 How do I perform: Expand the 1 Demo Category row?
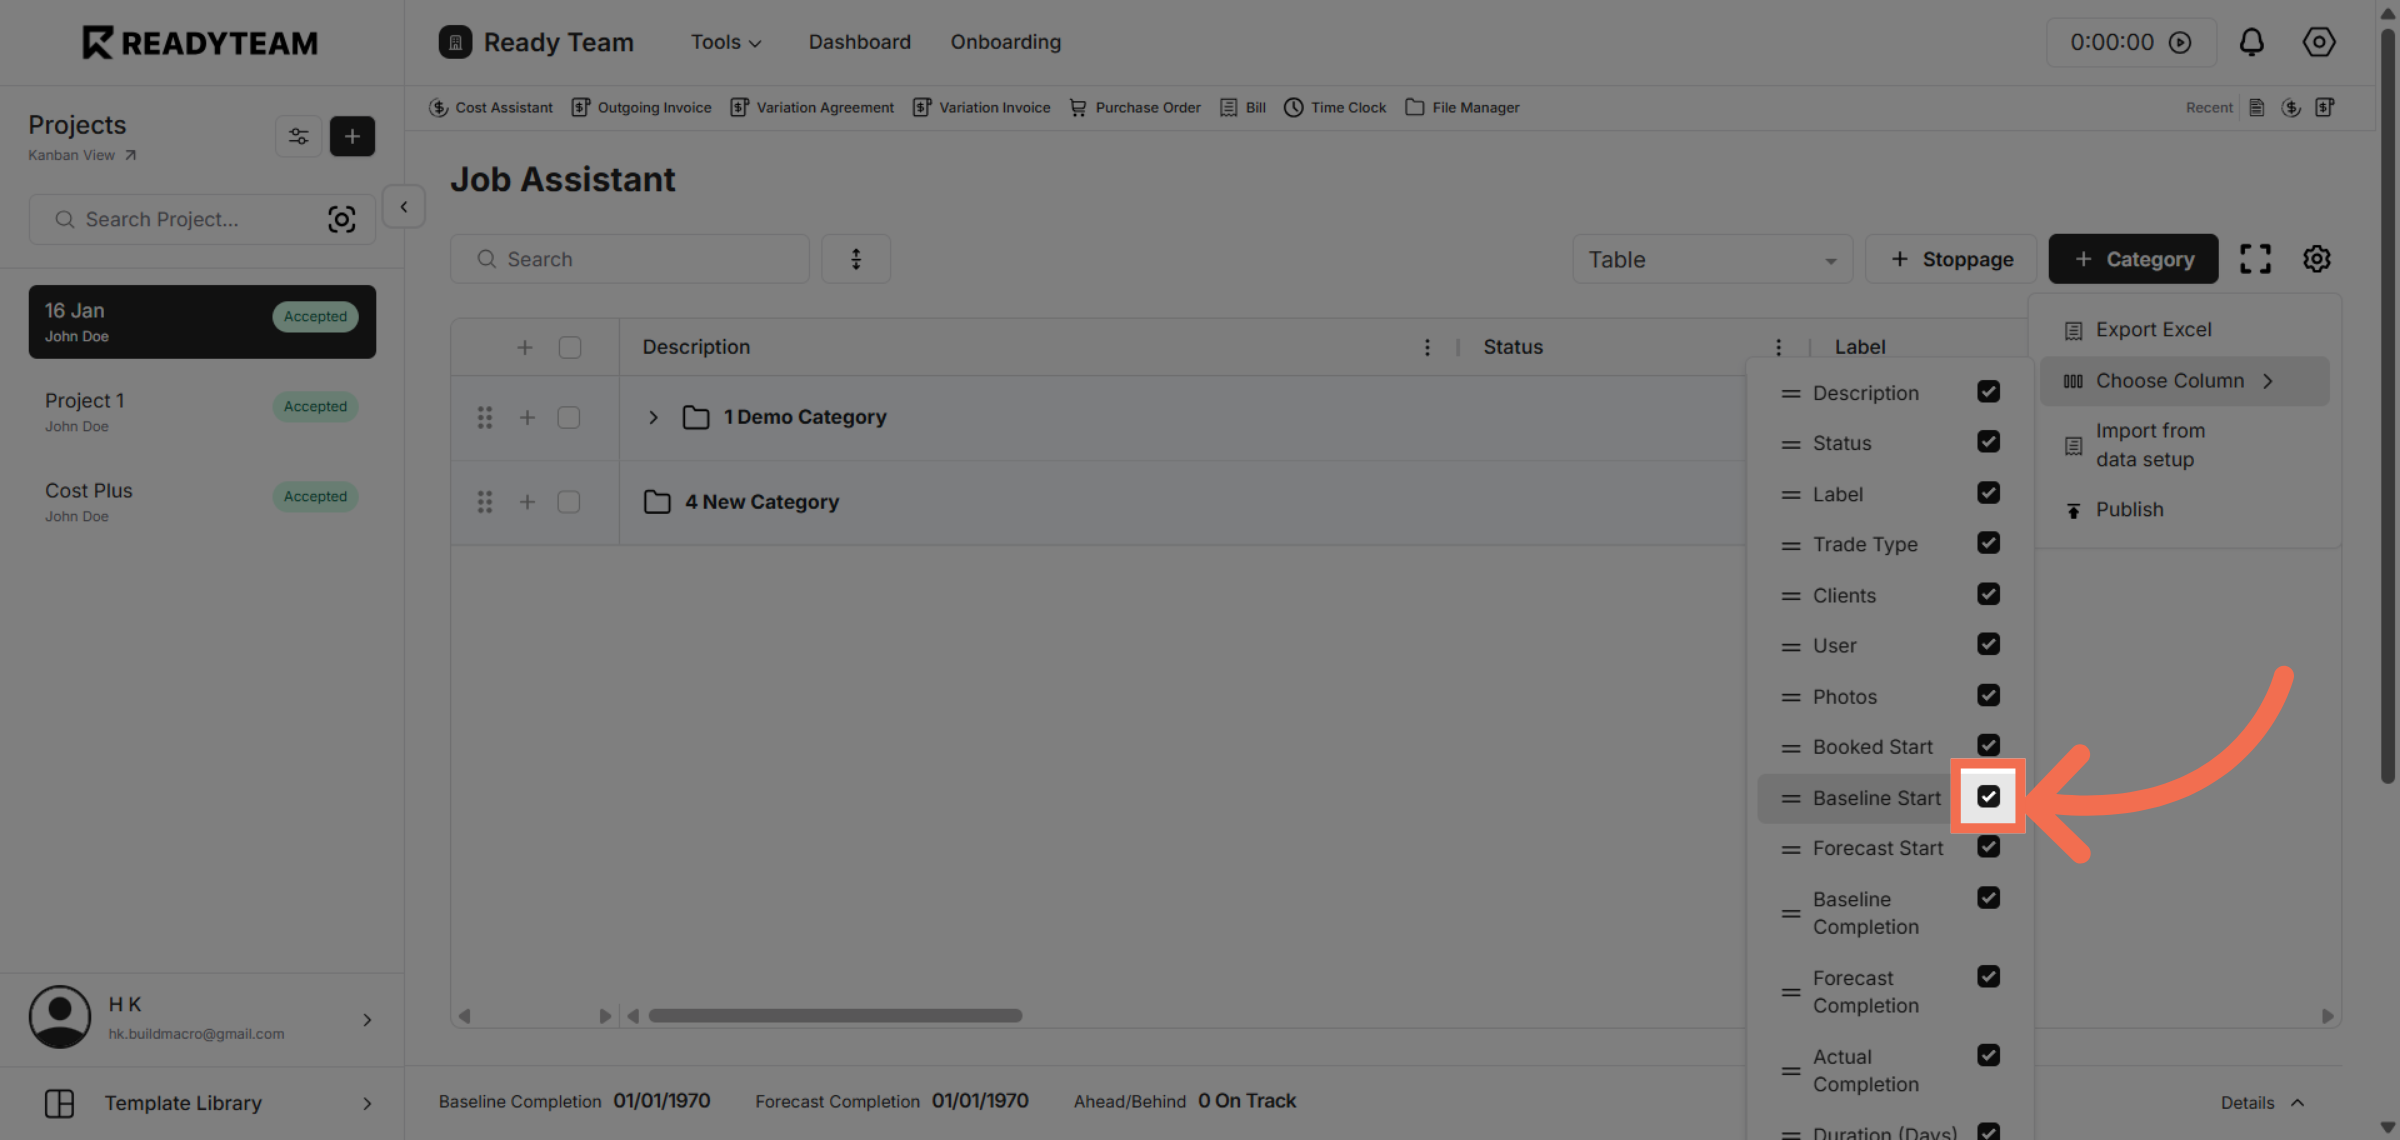654,417
